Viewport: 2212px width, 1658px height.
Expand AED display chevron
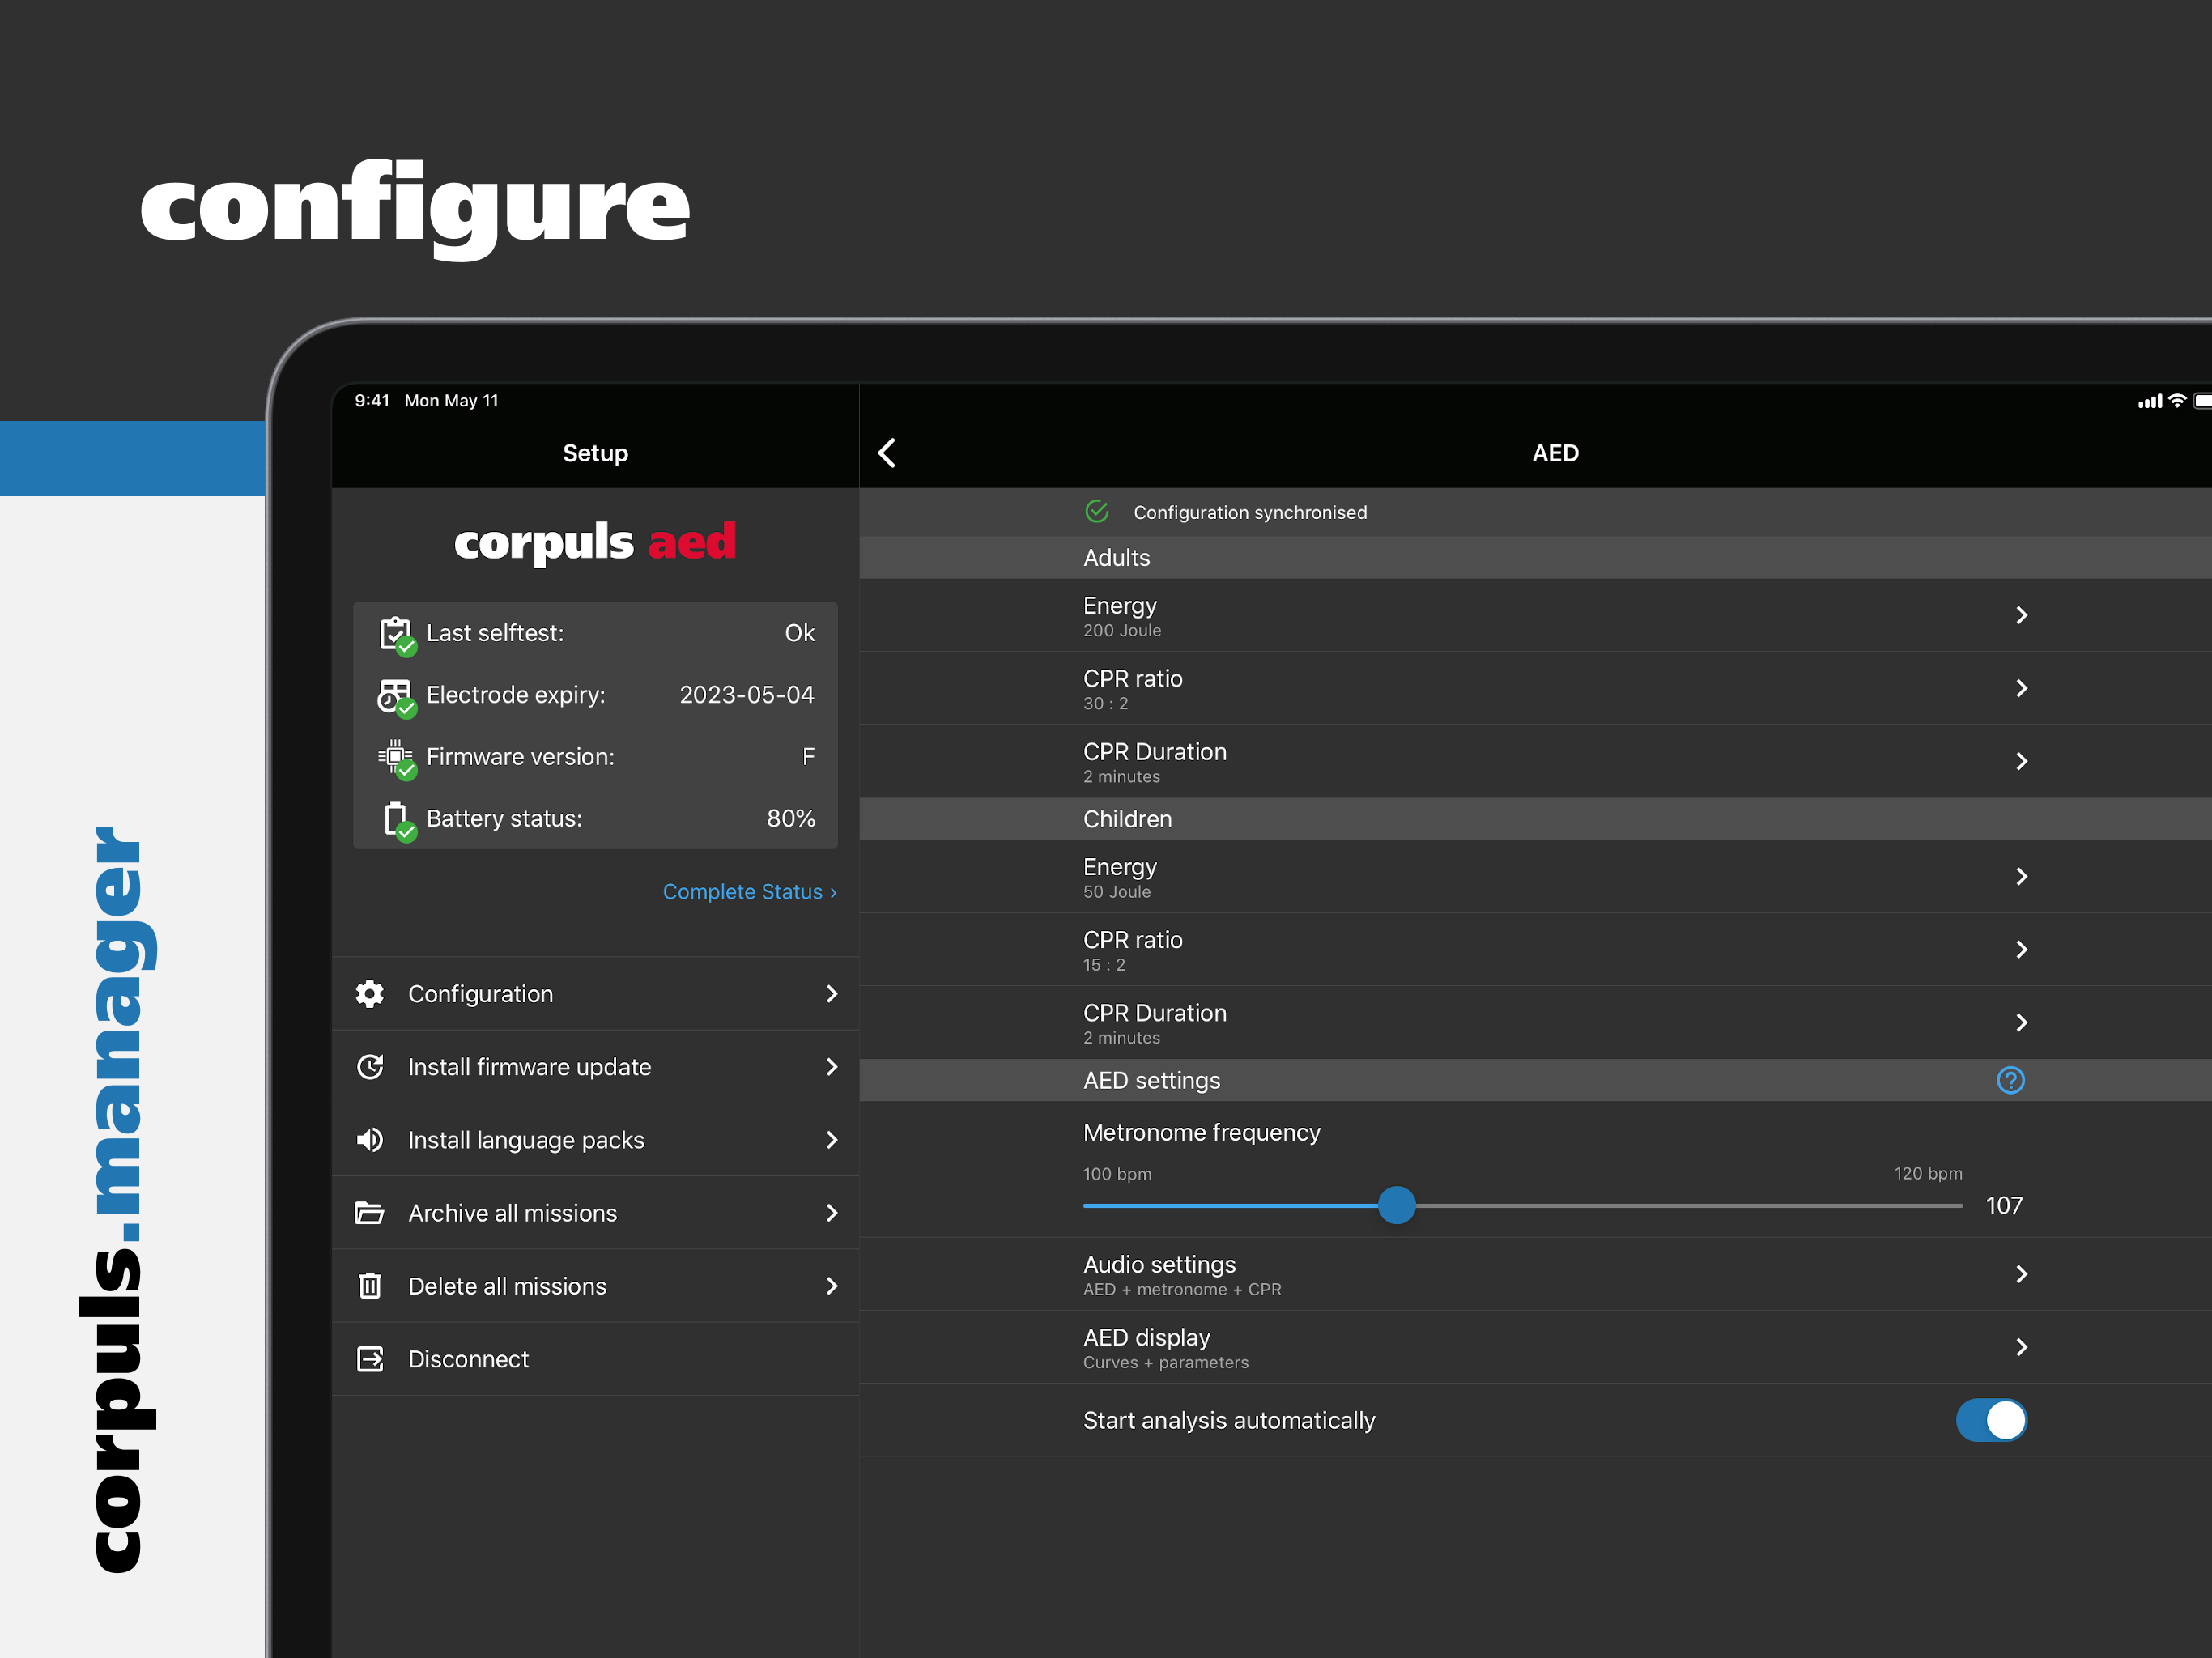(2022, 1347)
